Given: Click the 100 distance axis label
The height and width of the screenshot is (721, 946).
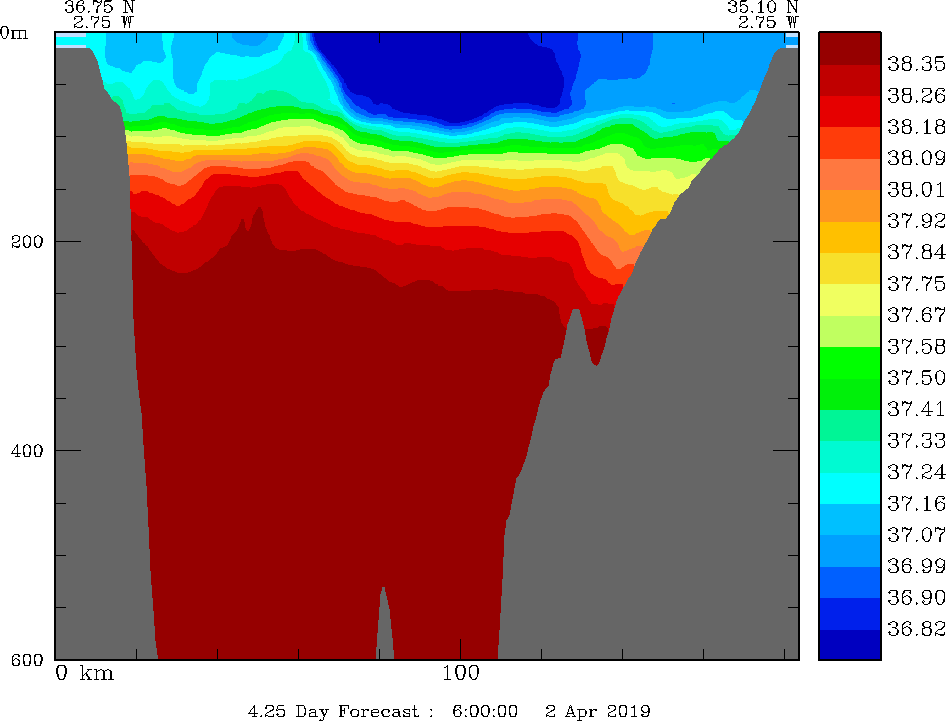Looking at the screenshot, I should (461, 673).
